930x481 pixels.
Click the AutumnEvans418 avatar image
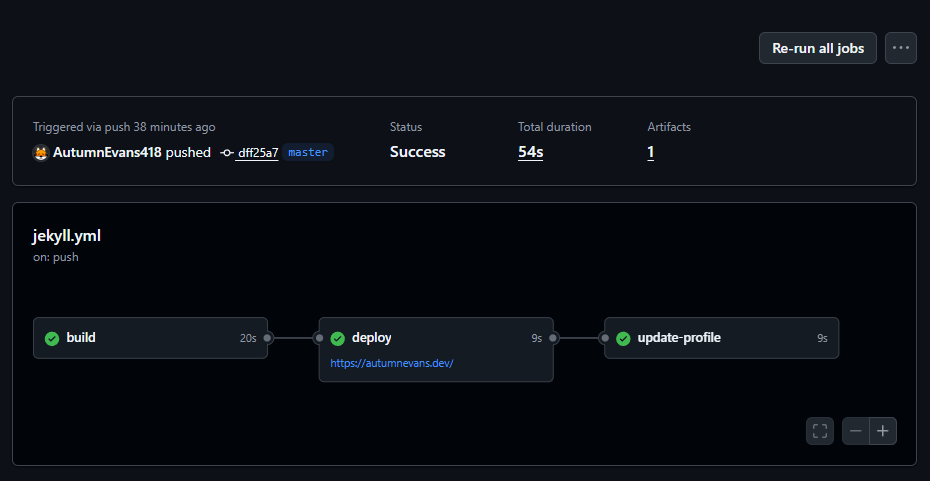tap(41, 153)
